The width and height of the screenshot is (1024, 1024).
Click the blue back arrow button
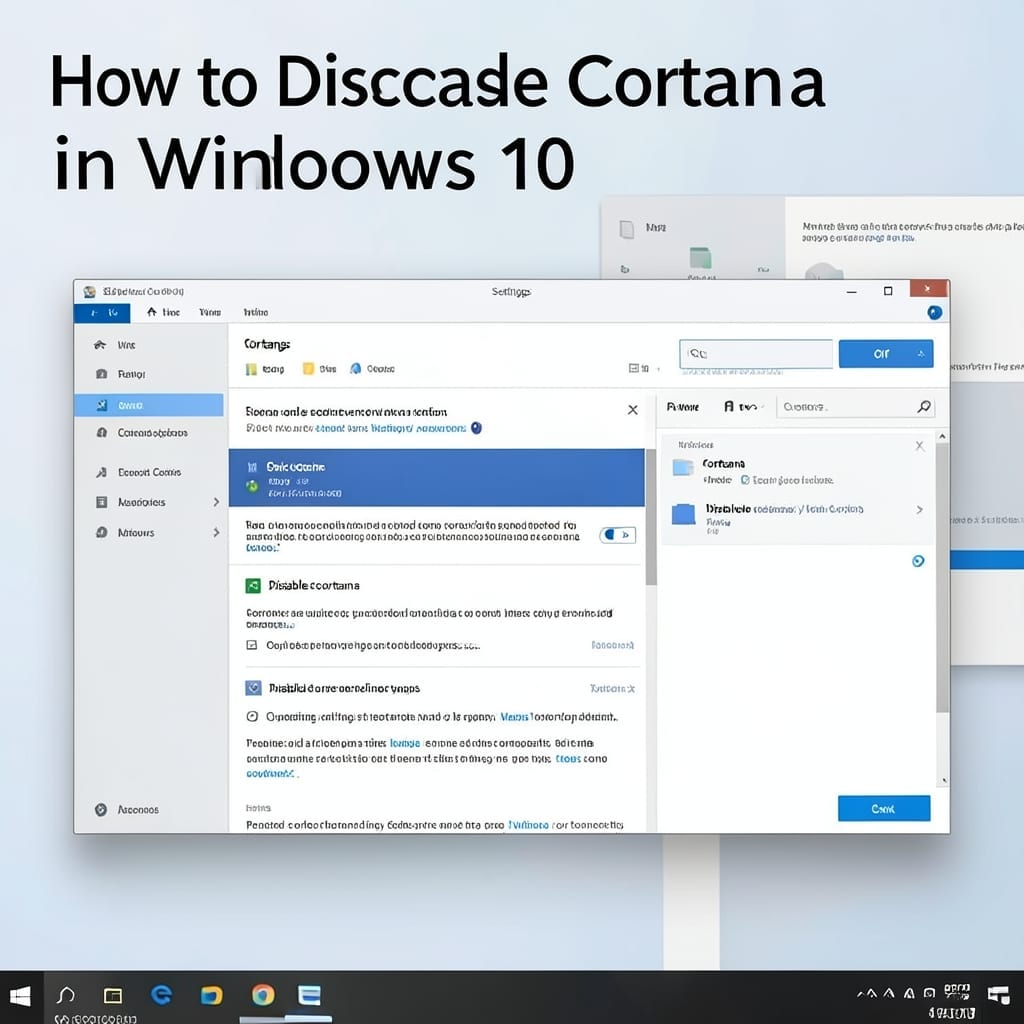[x=102, y=313]
